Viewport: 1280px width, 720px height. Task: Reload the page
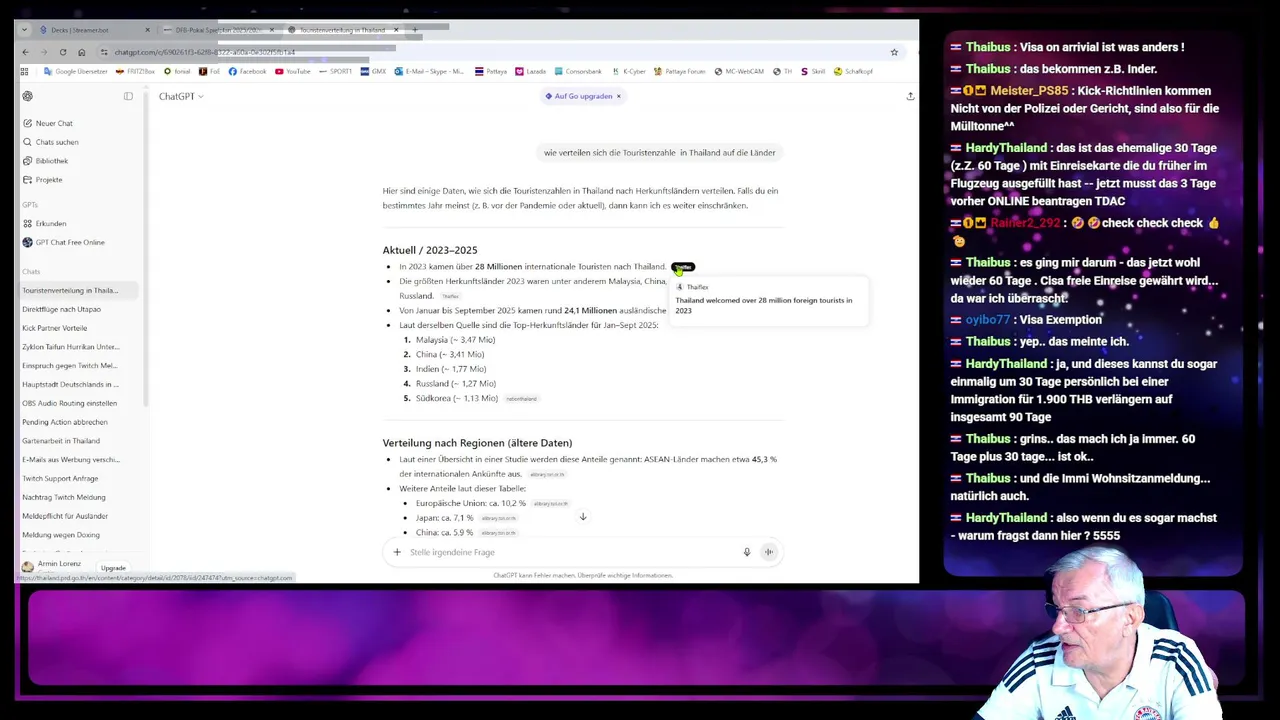click(x=63, y=52)
